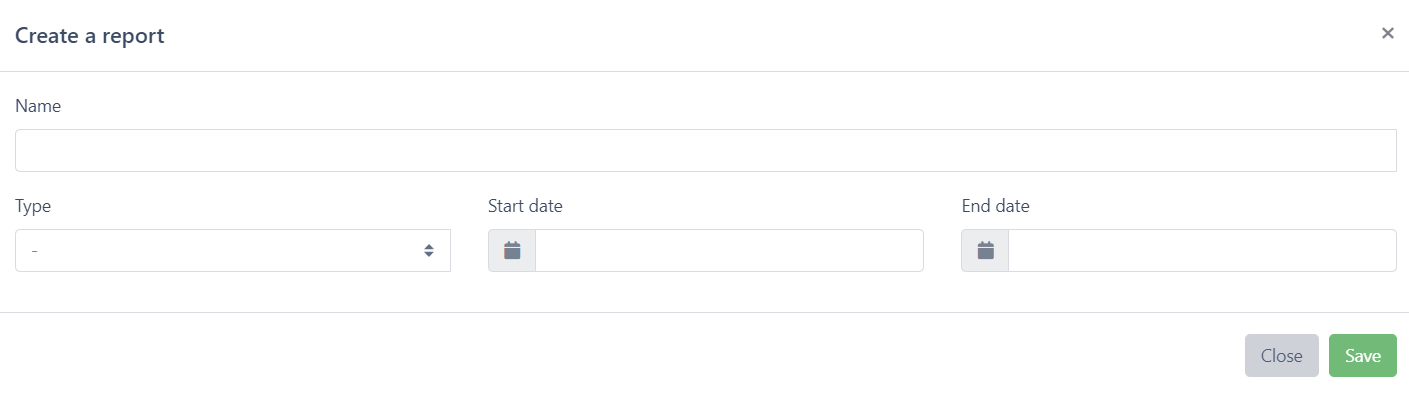Open the date picker for Start date
This screenshot has height=393, width=1409.
pos(512,250)
